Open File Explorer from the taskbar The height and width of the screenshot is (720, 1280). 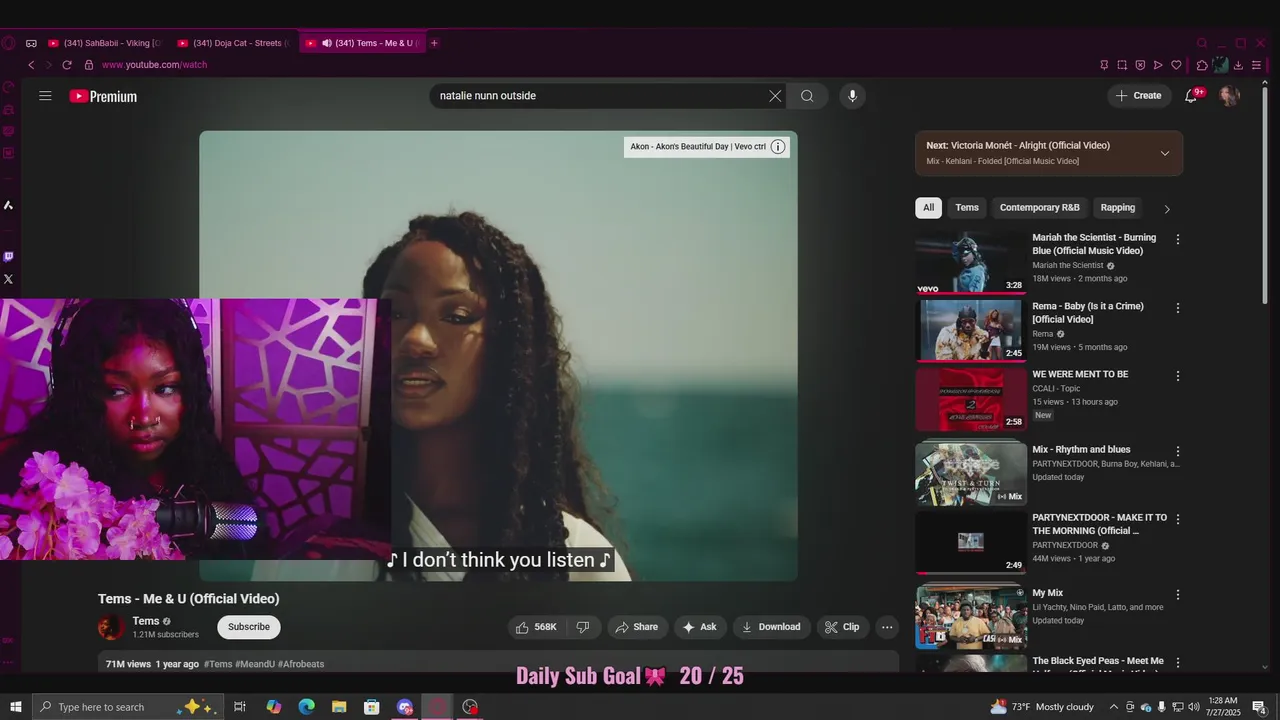tap(339, 707)
